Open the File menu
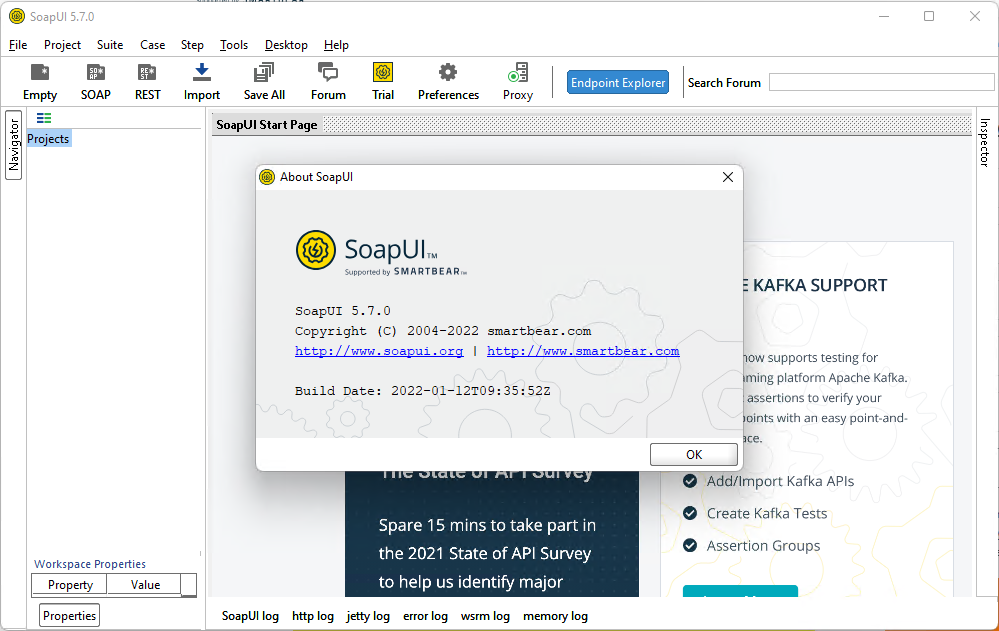Image resolution: width=999 pixels, height=631 pixels. click(18, 45)
